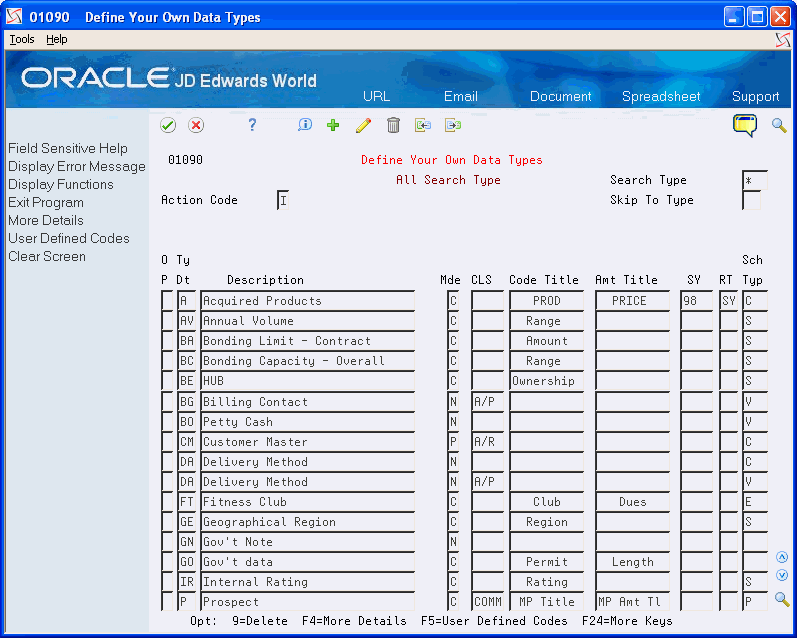This screenshot has height=638, width=797.
Task: Click the red X cancel icon
Action: (x=196, y=125)
